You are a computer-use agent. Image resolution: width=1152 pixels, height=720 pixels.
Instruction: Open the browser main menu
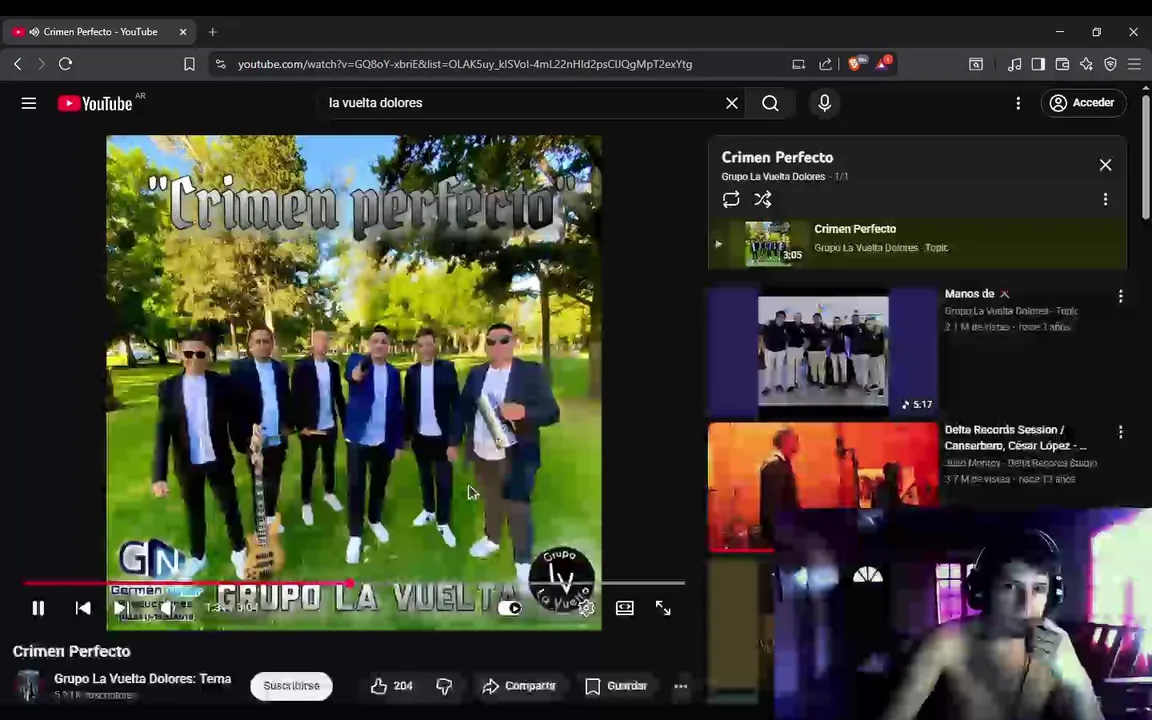1134,64
